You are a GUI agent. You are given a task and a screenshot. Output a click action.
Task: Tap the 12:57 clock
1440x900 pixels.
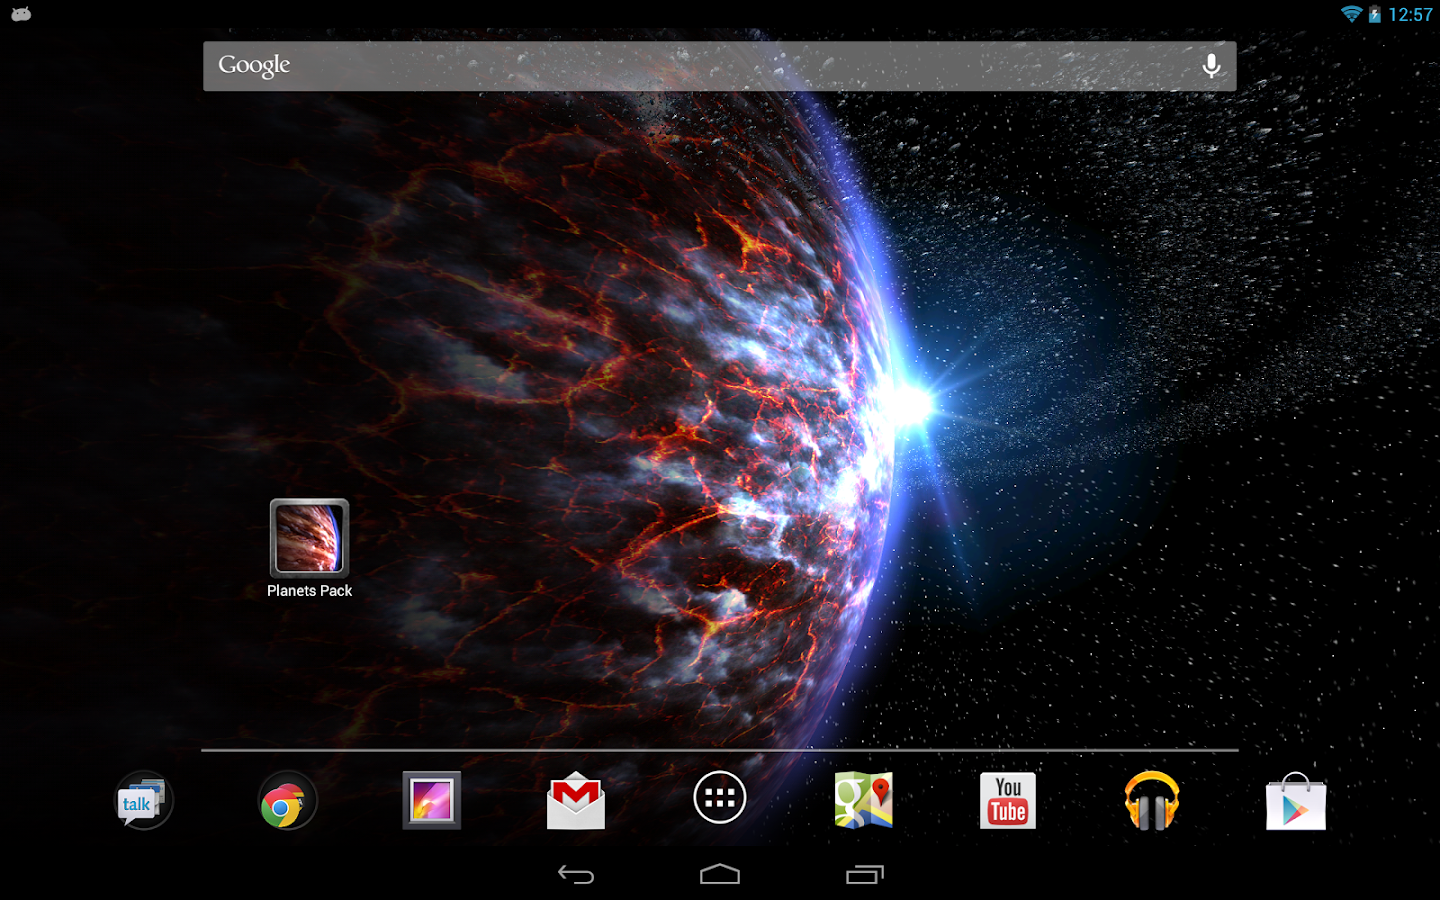[x=1410, y=14]
